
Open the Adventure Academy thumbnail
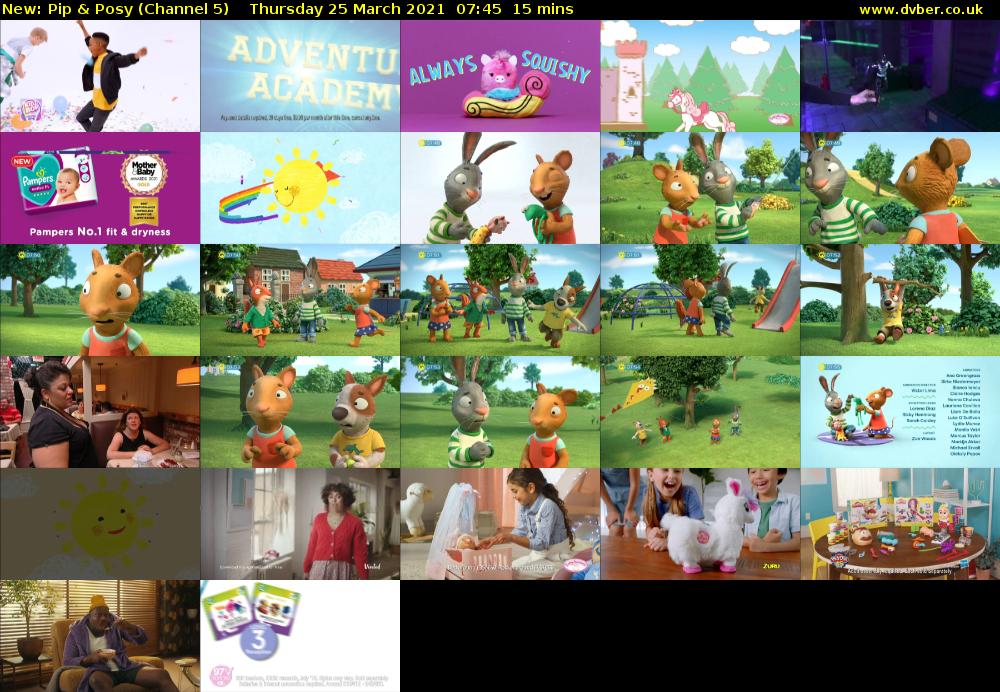300,76
